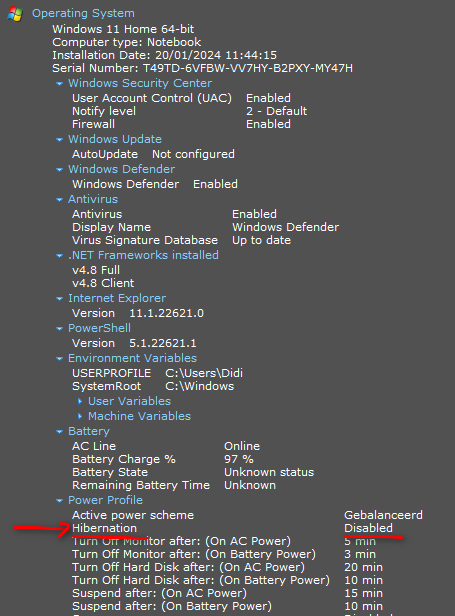
Task: Select the Hibernation row label
Action: [x=105, y=528]
